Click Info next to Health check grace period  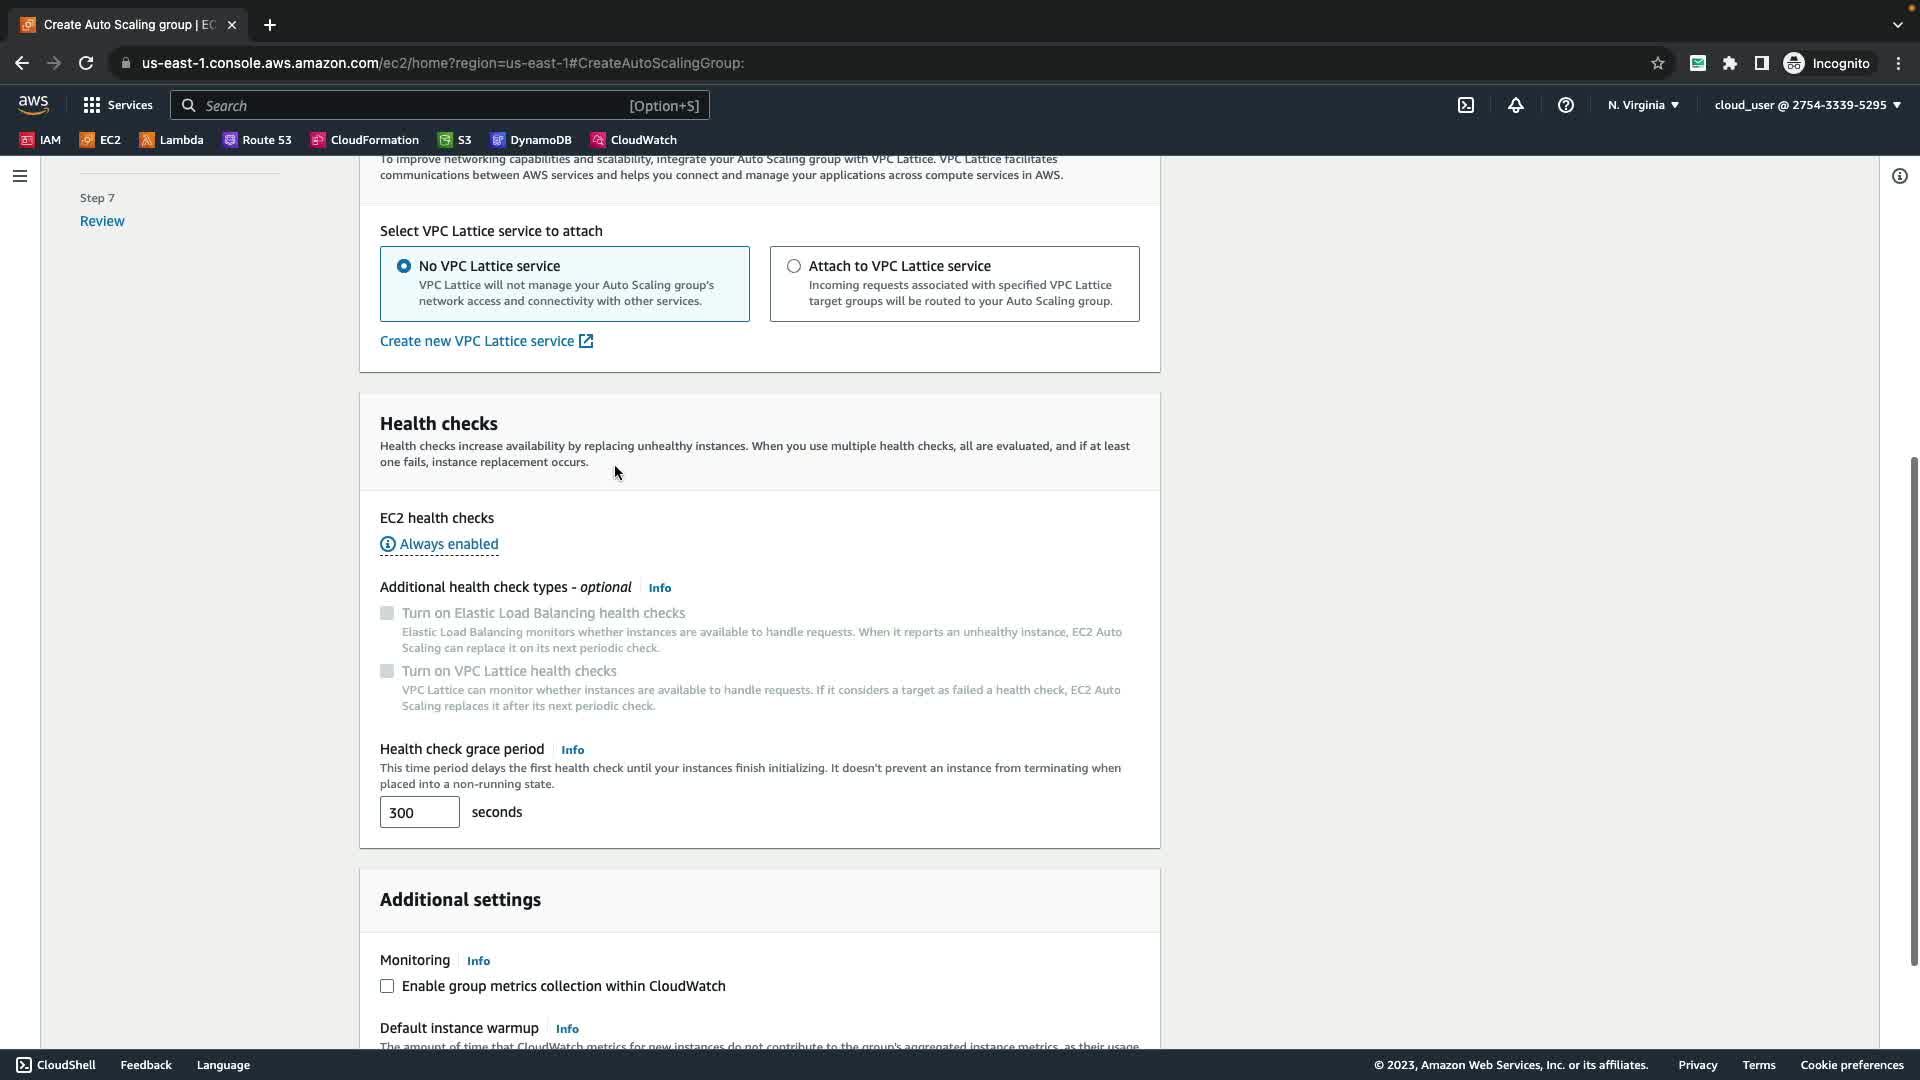pos(572,750)
